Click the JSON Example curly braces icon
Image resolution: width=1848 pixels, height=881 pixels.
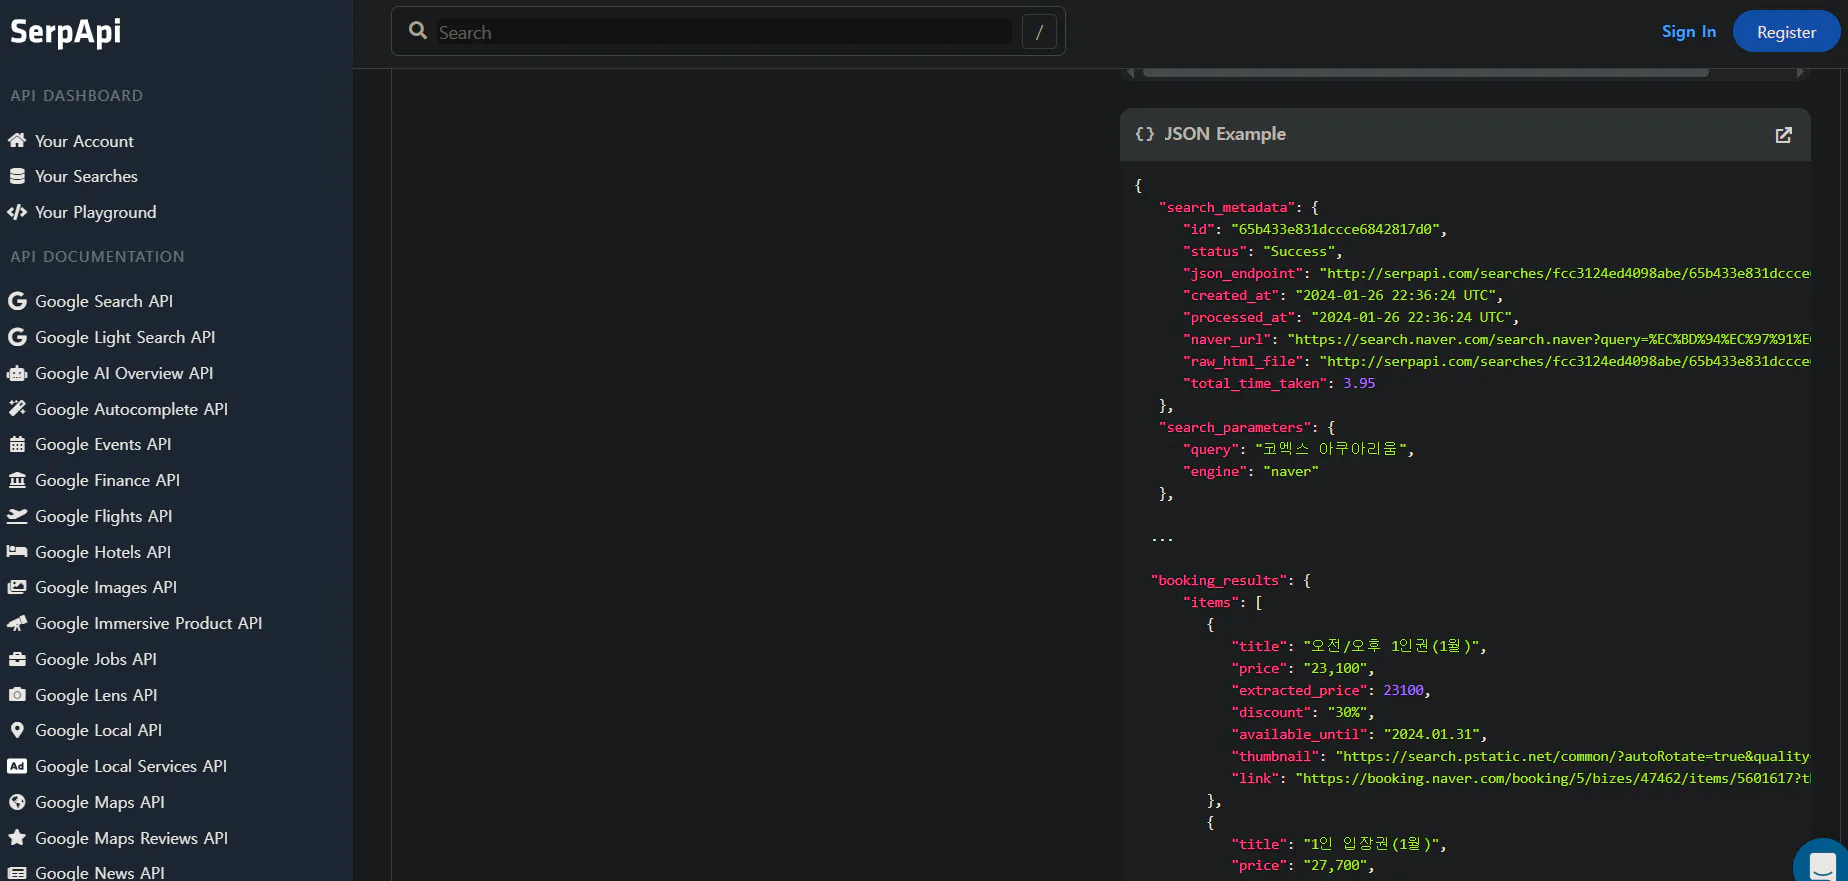click(x=1145, y=134)
